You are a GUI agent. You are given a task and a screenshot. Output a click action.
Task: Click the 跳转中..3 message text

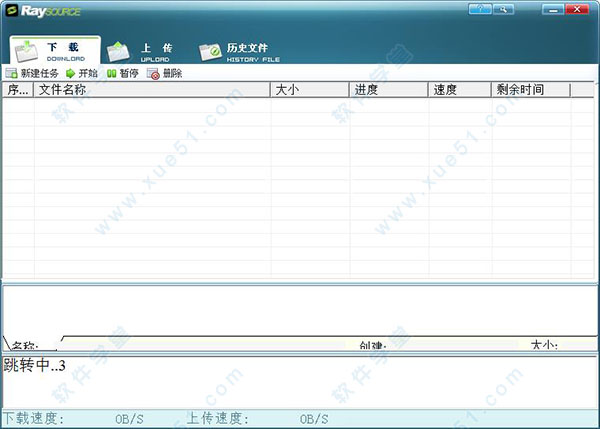point(34,365)
